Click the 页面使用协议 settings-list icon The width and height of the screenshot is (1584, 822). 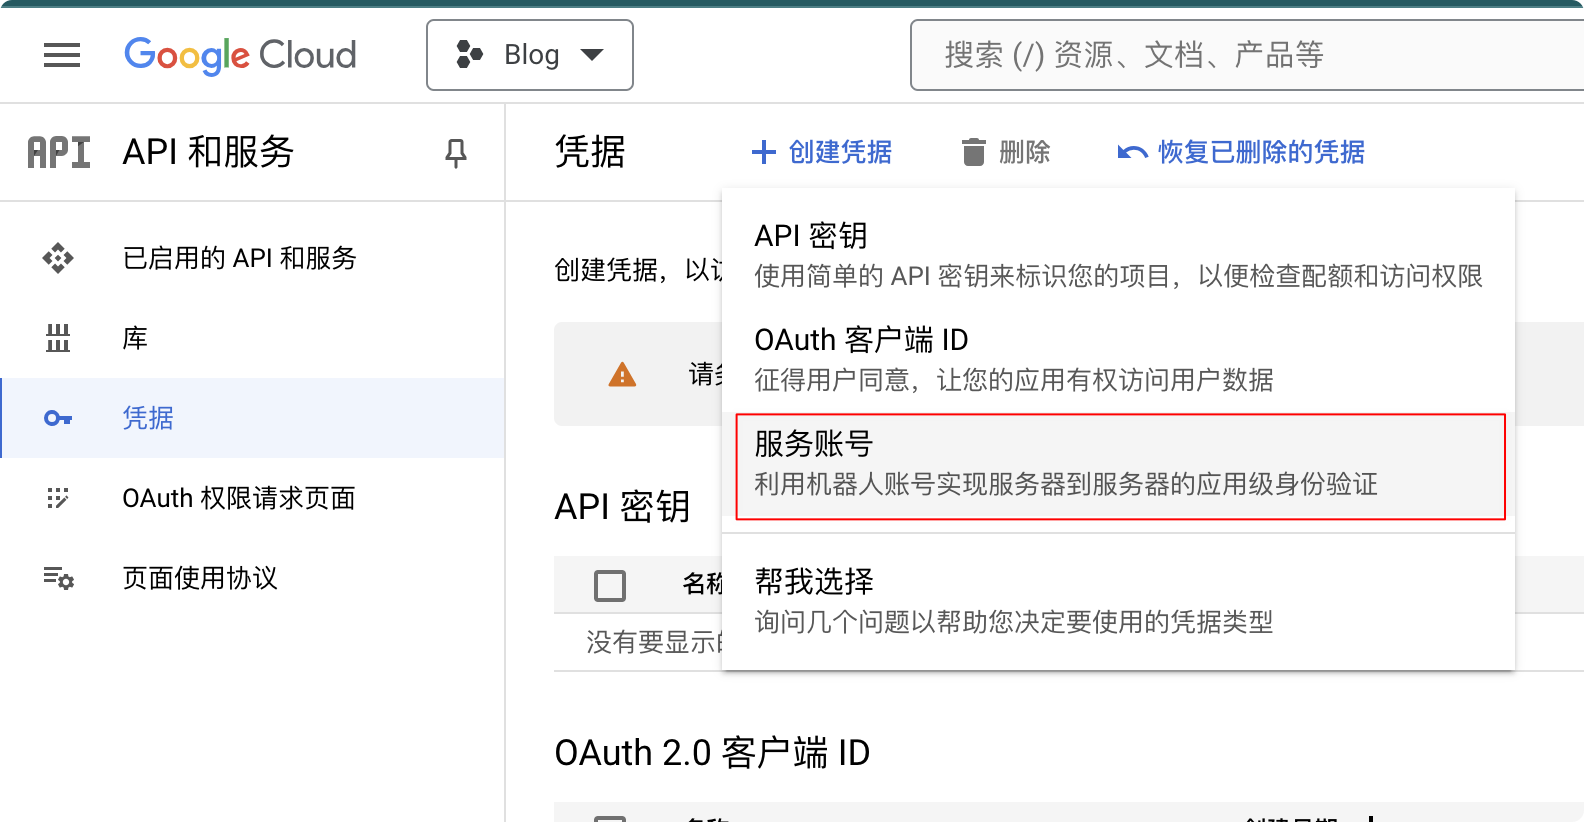click(58, 578)
